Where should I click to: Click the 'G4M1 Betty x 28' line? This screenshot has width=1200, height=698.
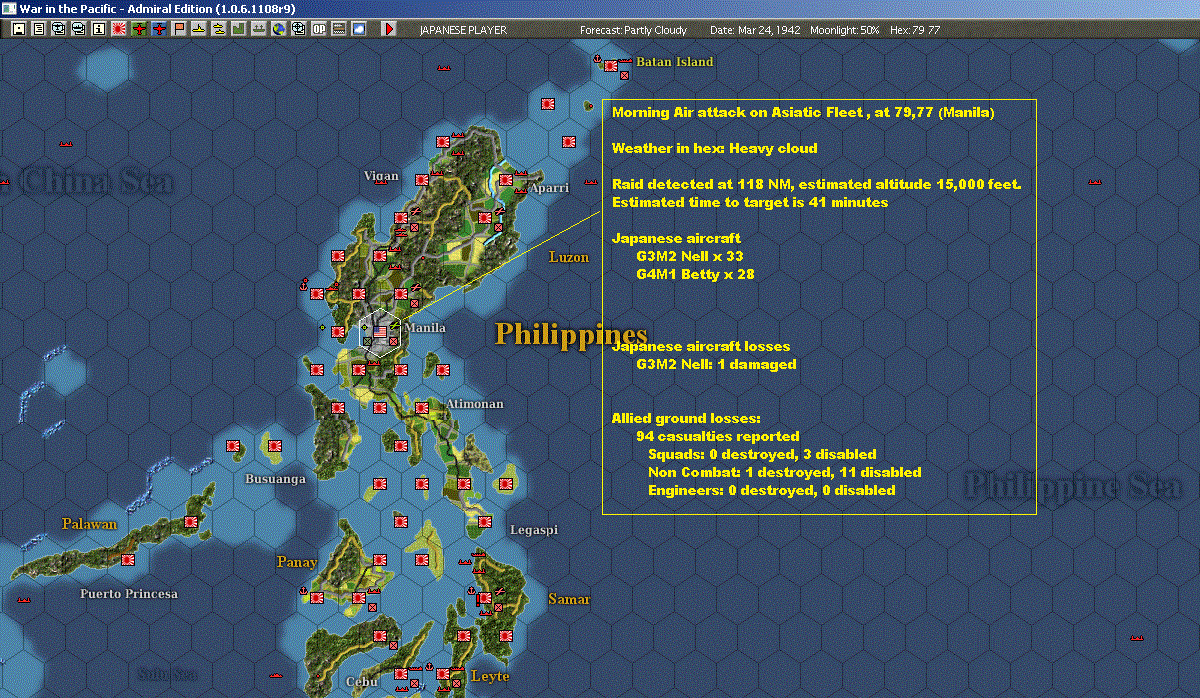click(x=695, y=274)
